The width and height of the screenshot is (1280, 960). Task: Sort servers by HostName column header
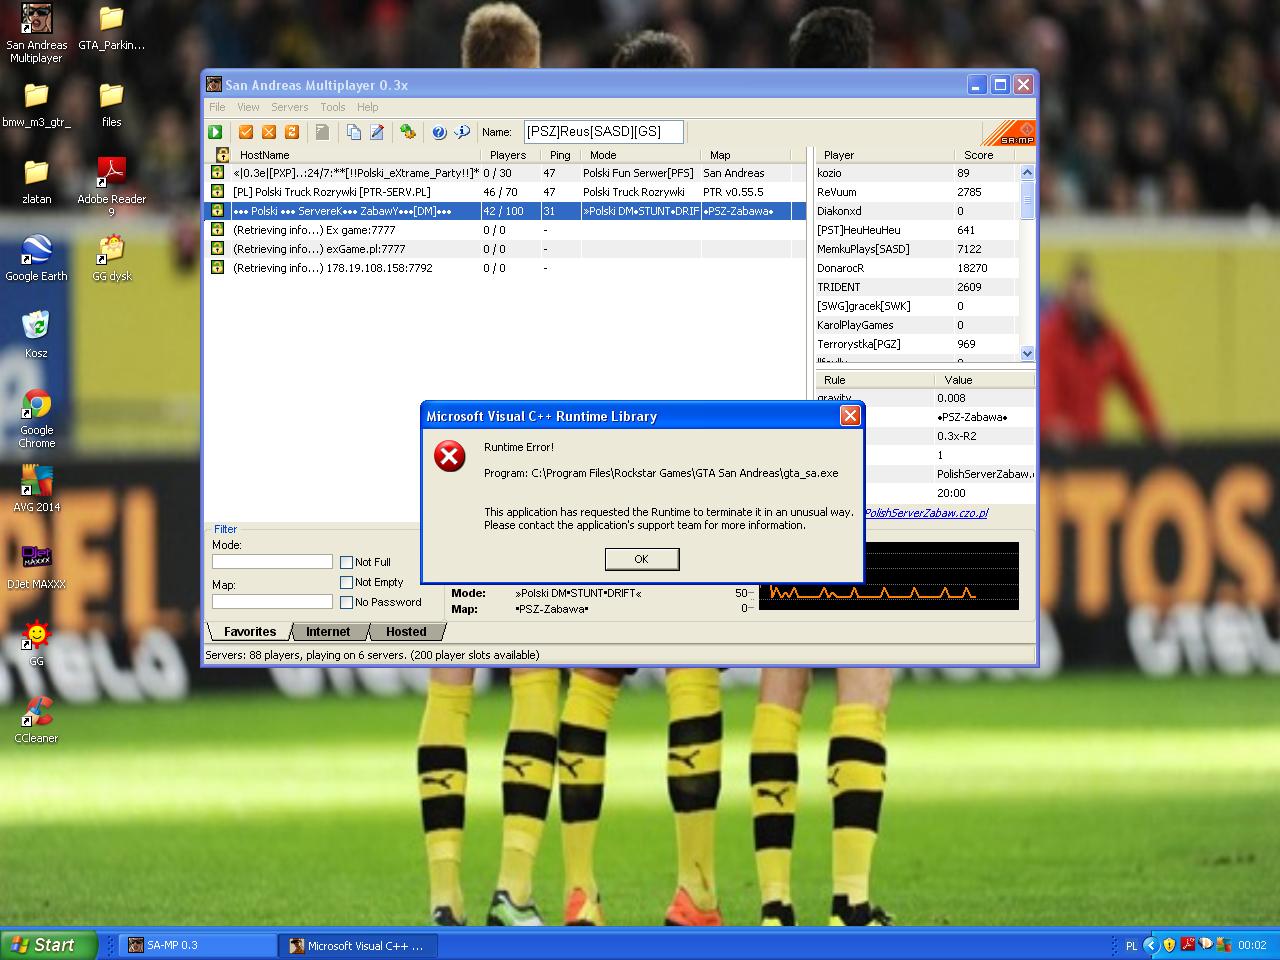click(x=357, y=155)
